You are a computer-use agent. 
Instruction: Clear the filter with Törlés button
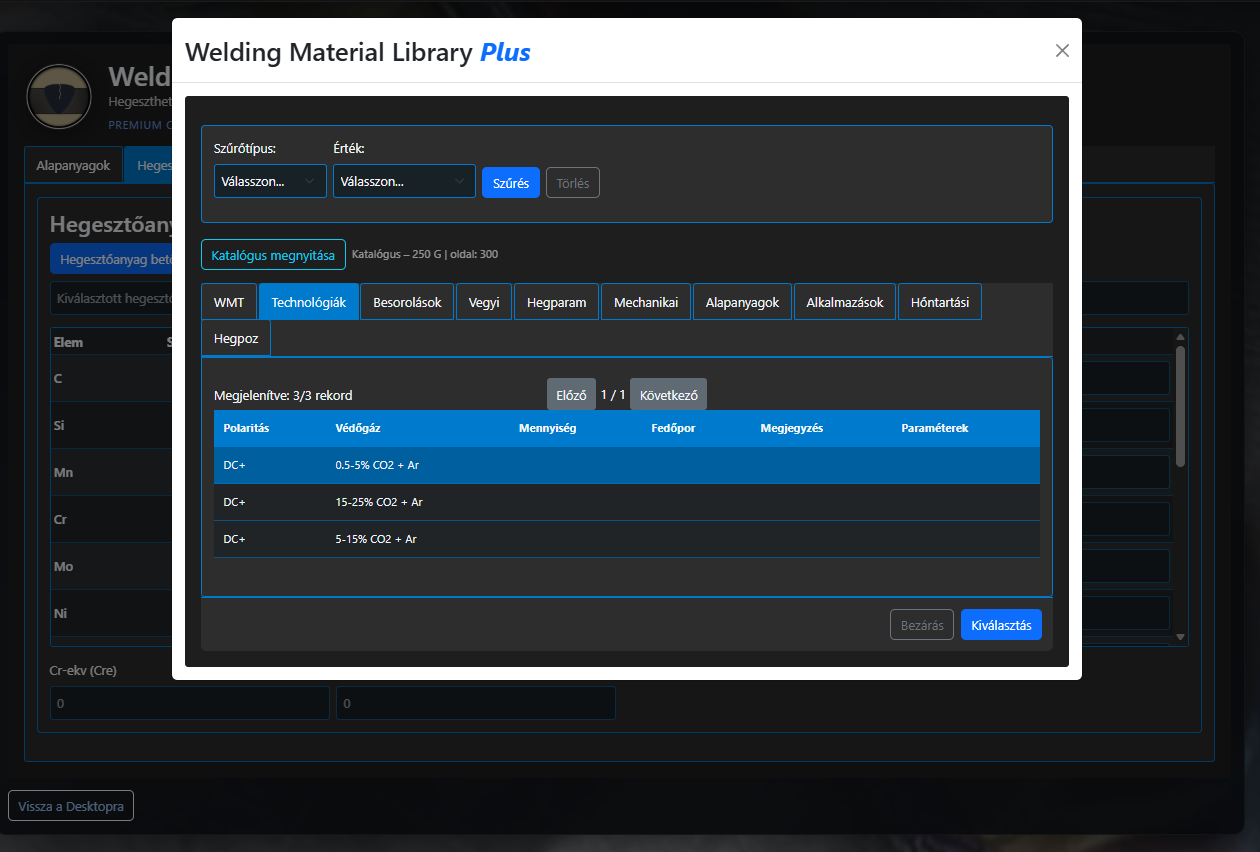[x=573, y=183]
